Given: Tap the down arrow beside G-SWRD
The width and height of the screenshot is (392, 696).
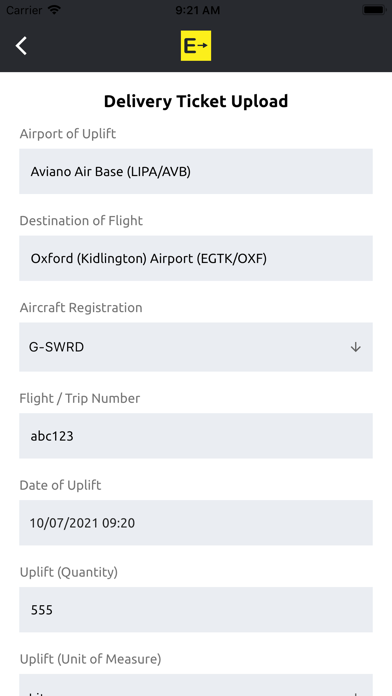Looking at the screenshot, I should pos(356,347).
